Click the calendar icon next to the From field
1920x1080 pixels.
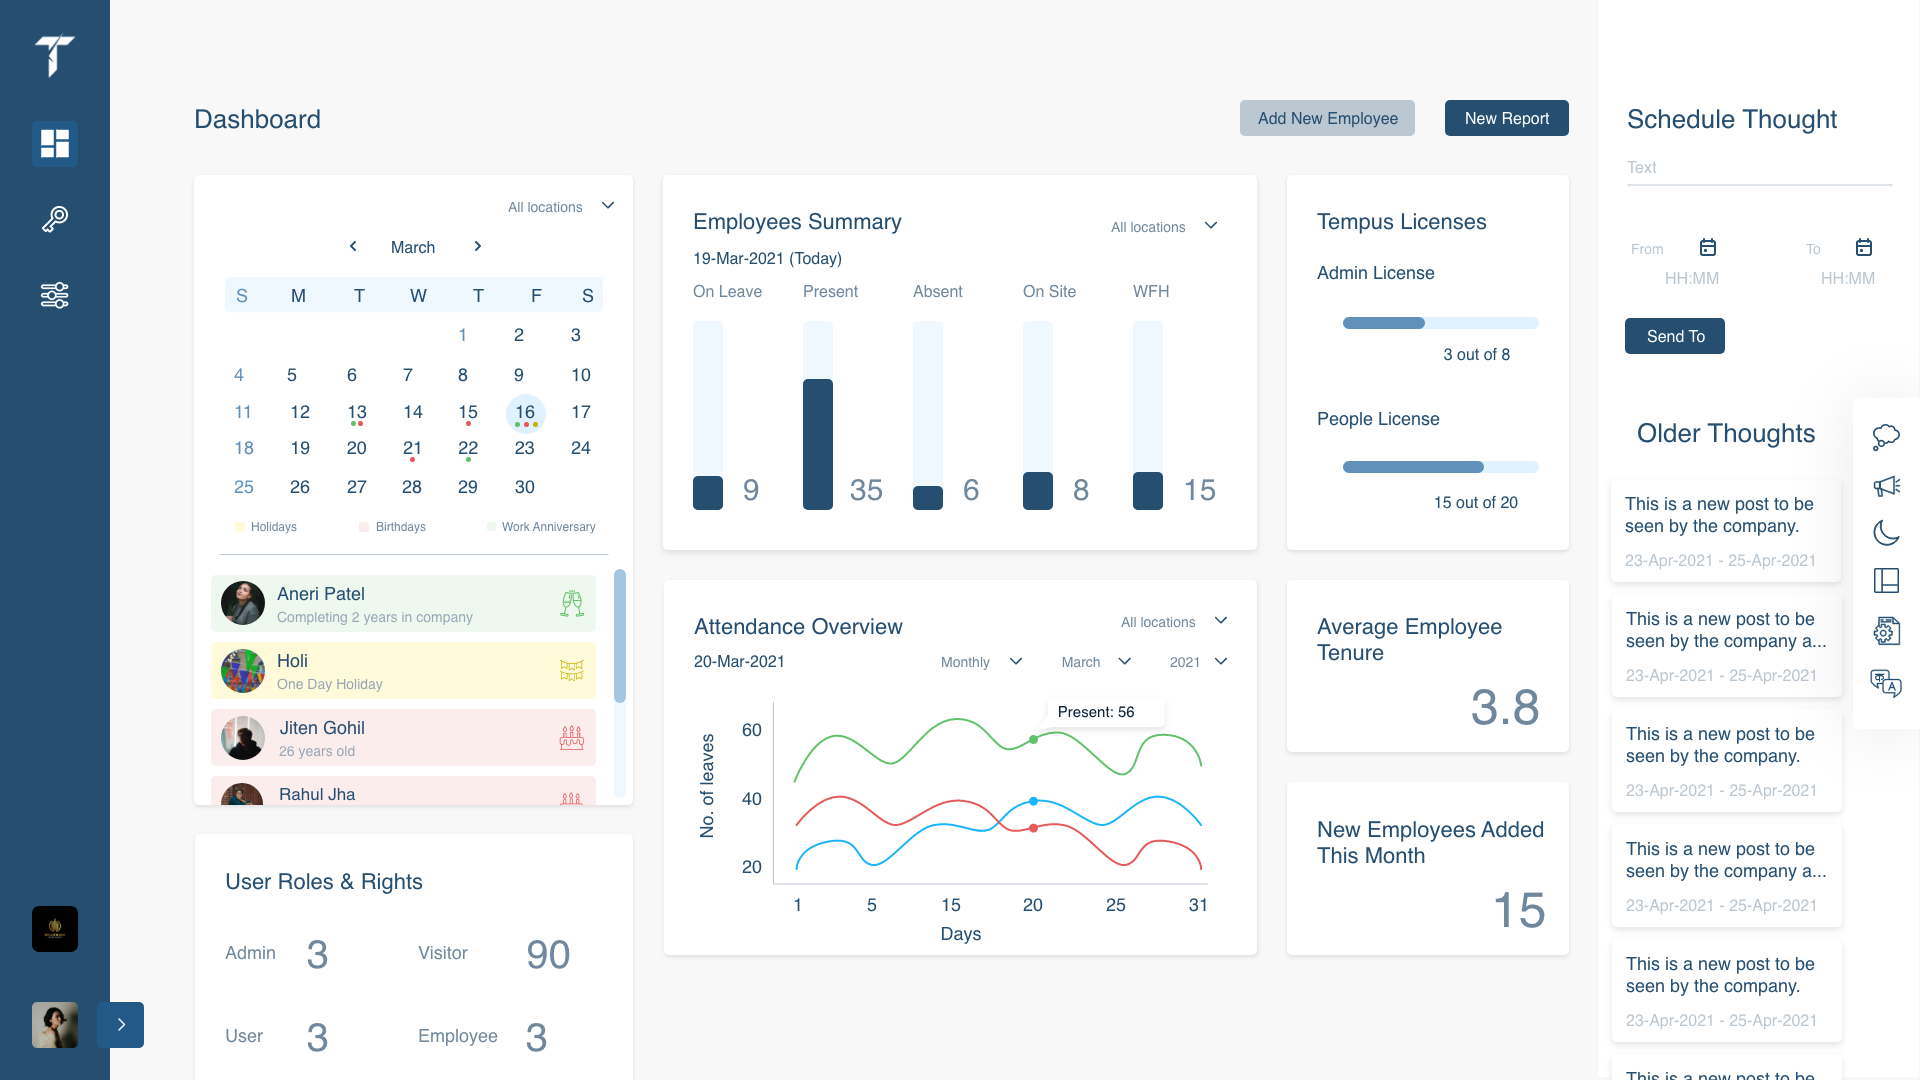click(1707, 247)
